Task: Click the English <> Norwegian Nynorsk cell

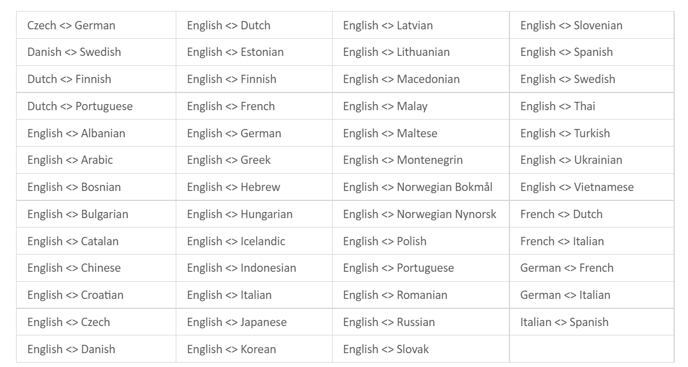Action: coord(419,214)
